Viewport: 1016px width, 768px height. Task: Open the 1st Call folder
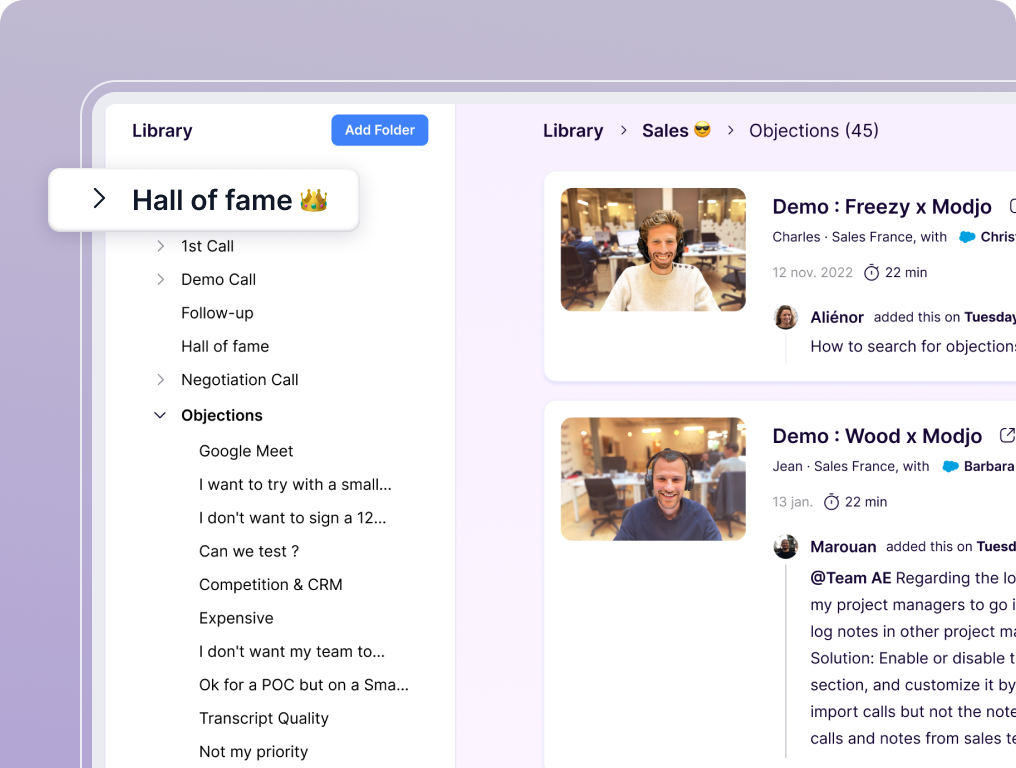(x=207, y=246)
